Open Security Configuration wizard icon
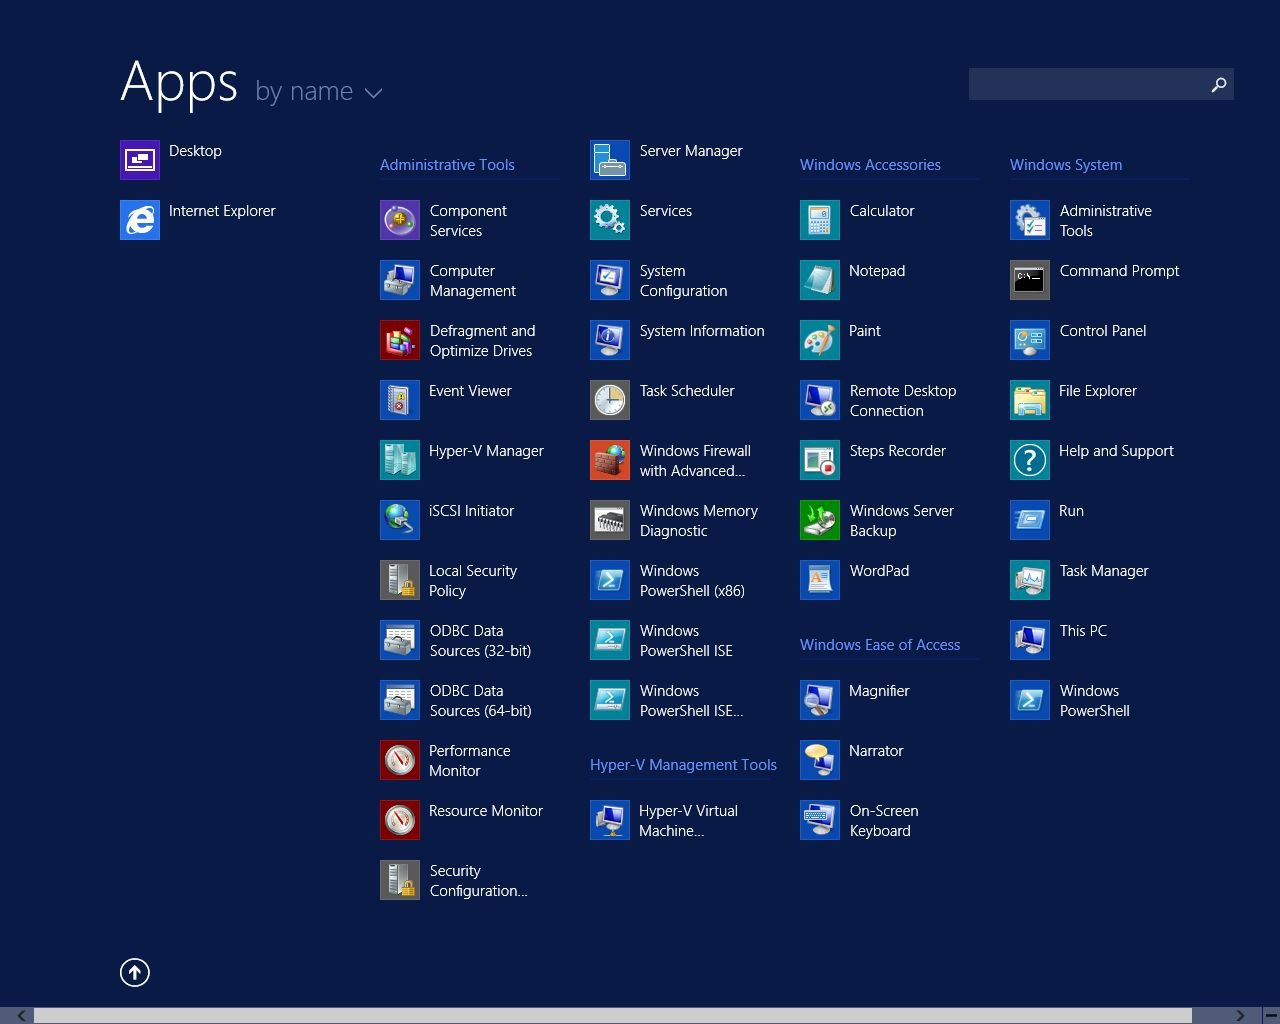The height and width of the screenshot is (1024, 1280). (400, 880)
